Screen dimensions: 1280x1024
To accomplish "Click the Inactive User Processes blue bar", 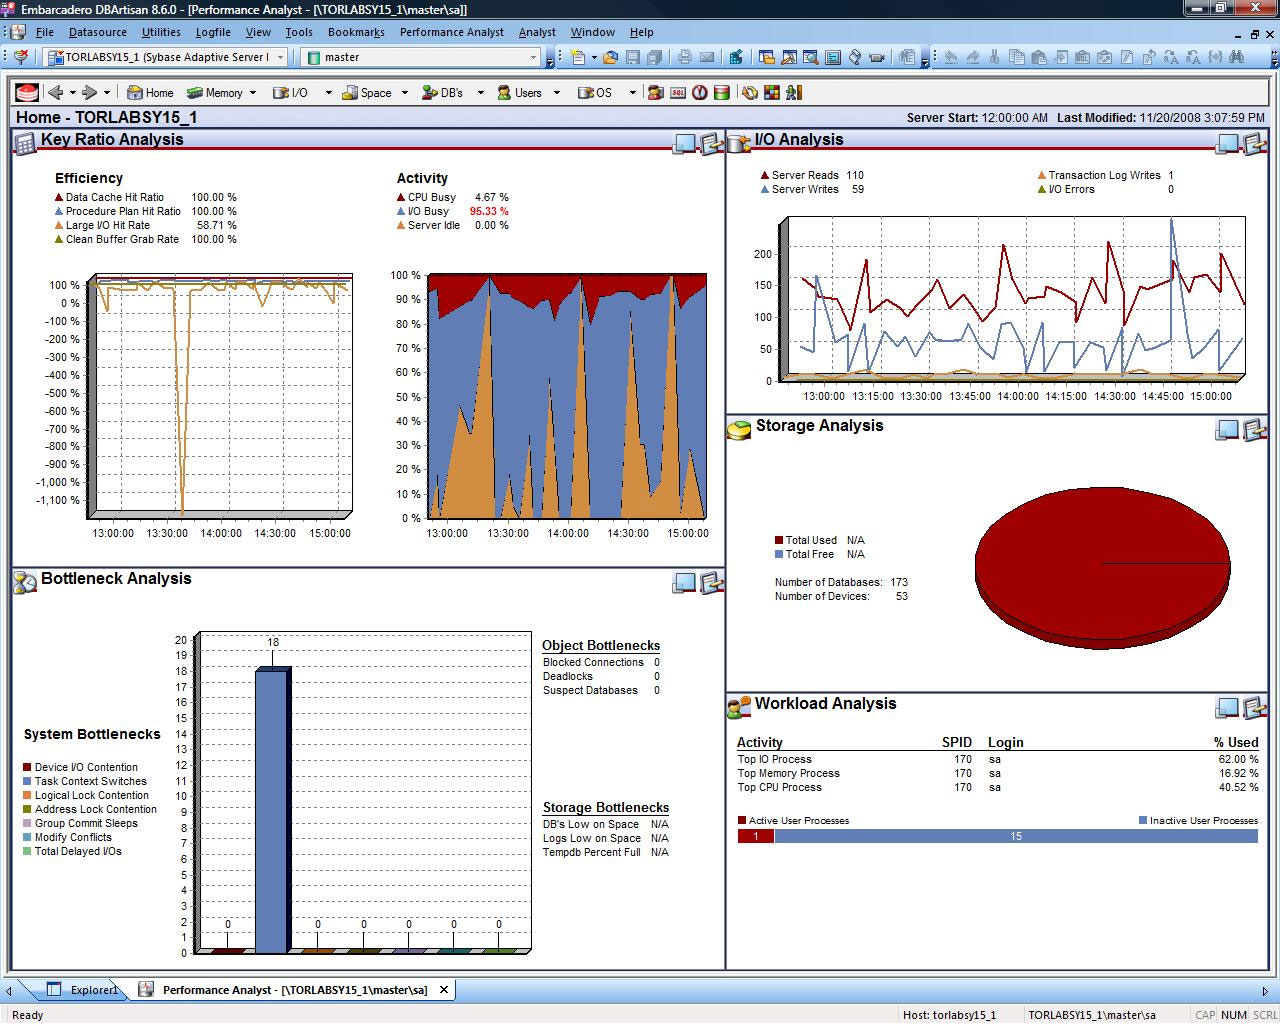I will click(x=1016, y=836).
